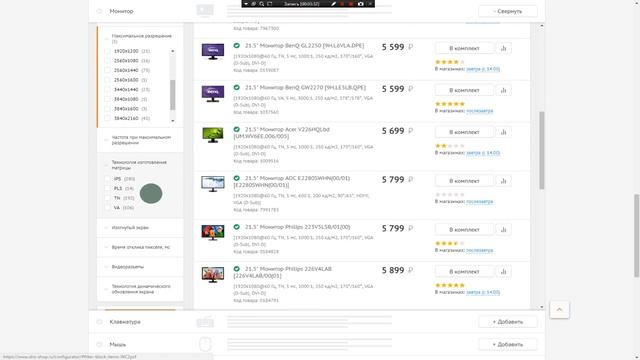
Task: Click star rating of Philips 226V4LAB
Action: click(450, 285)
